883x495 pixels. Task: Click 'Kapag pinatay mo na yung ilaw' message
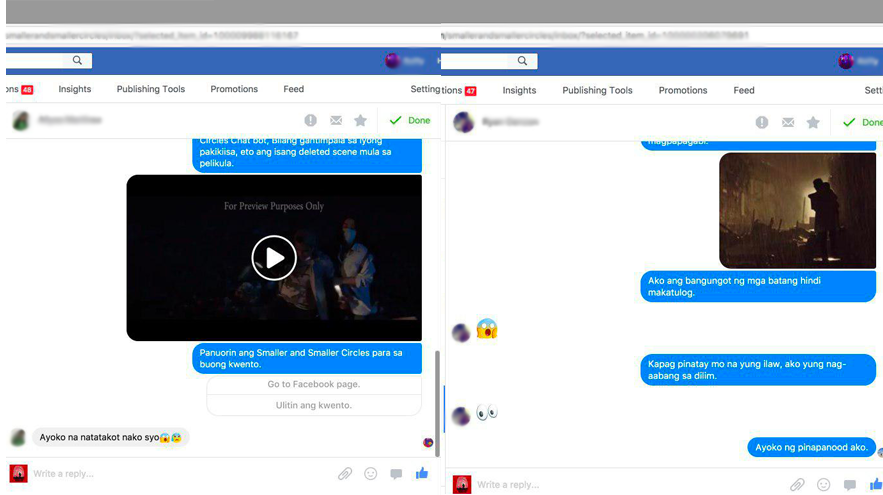click(758, 369)
